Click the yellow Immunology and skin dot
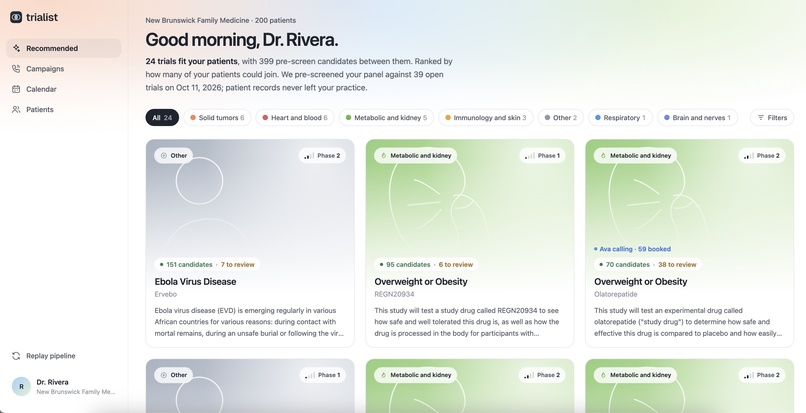Screen dimensions: 806x413 (x=448, y=118)
